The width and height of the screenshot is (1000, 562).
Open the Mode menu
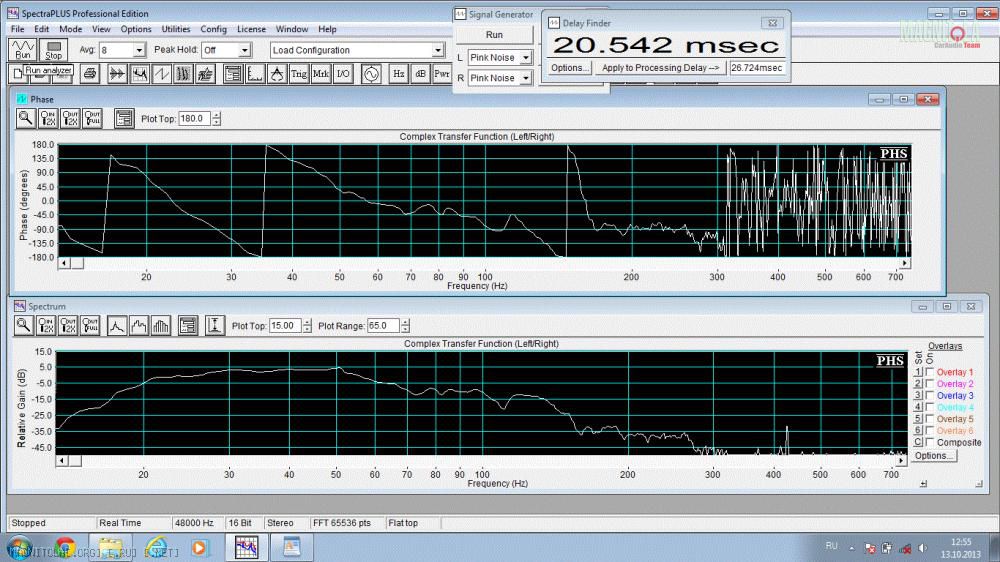[71, 29]
